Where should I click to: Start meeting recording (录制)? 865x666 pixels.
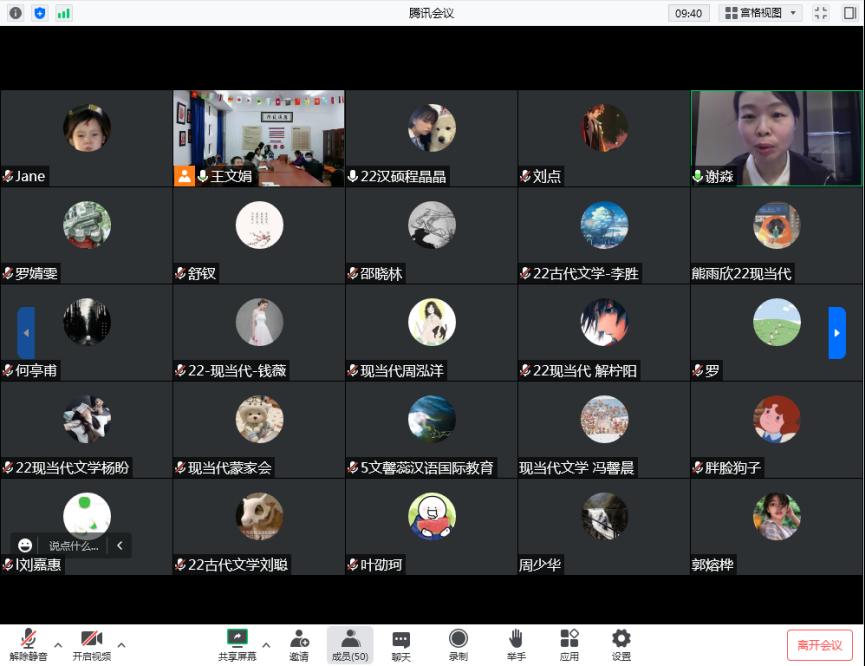458,643
